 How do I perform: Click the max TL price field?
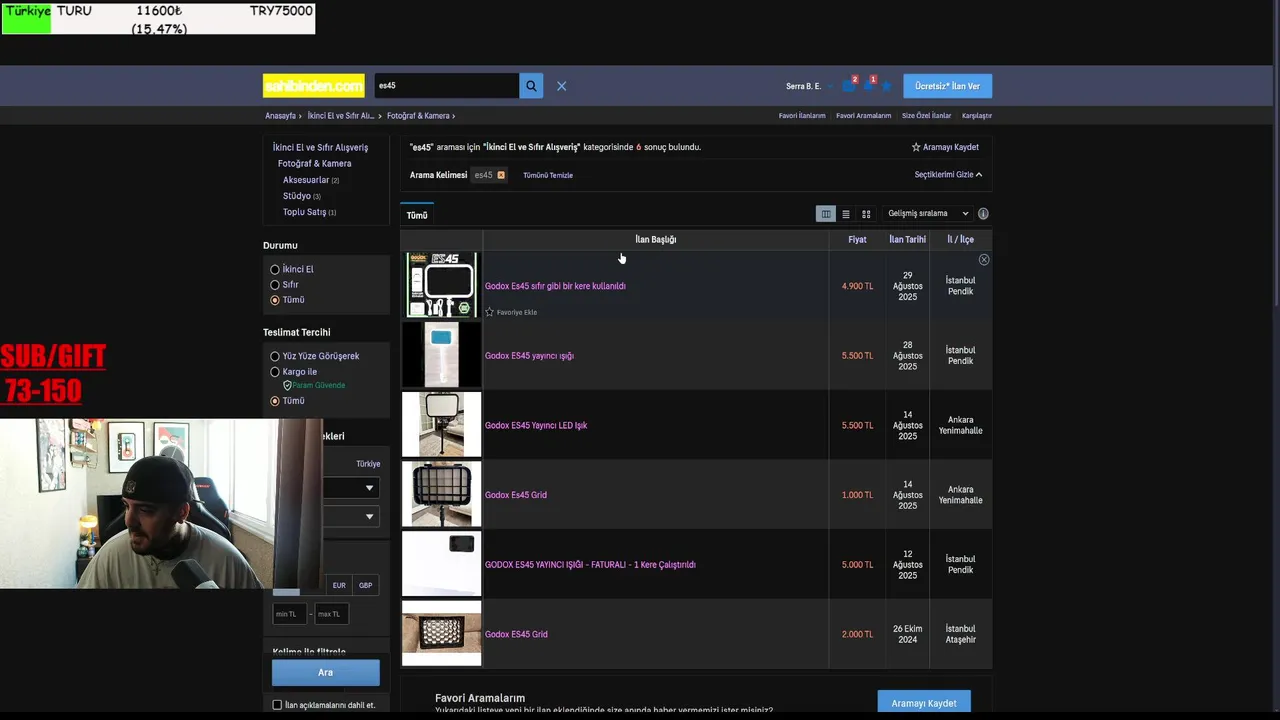point(332,614)
